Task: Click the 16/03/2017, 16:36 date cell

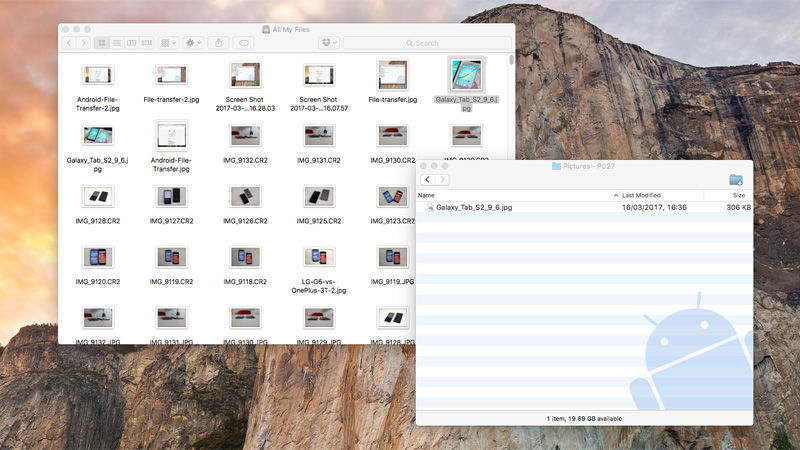Action: point(654,208)
